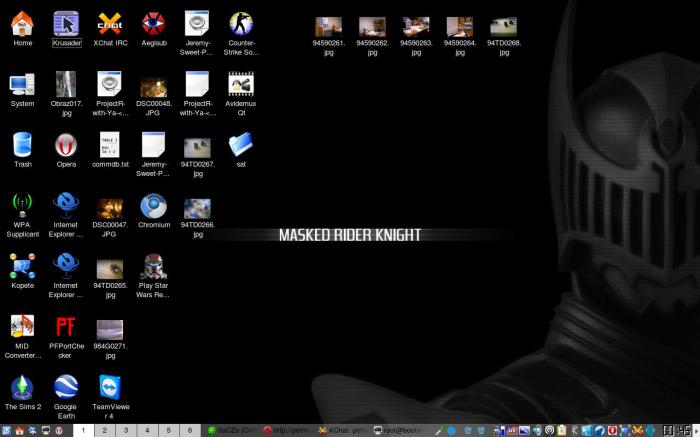
Task: Click XChat icon in system tray
Action: 638,431
